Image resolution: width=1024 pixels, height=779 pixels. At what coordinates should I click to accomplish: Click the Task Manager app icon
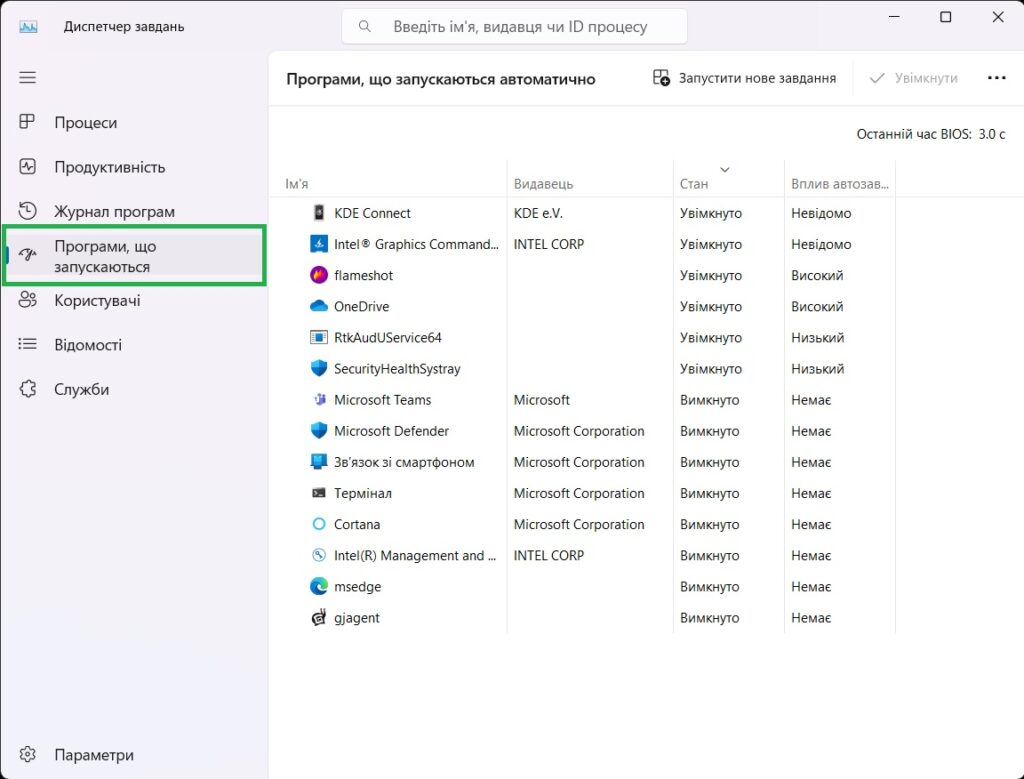pyautogui.click(x=28, y=27)
